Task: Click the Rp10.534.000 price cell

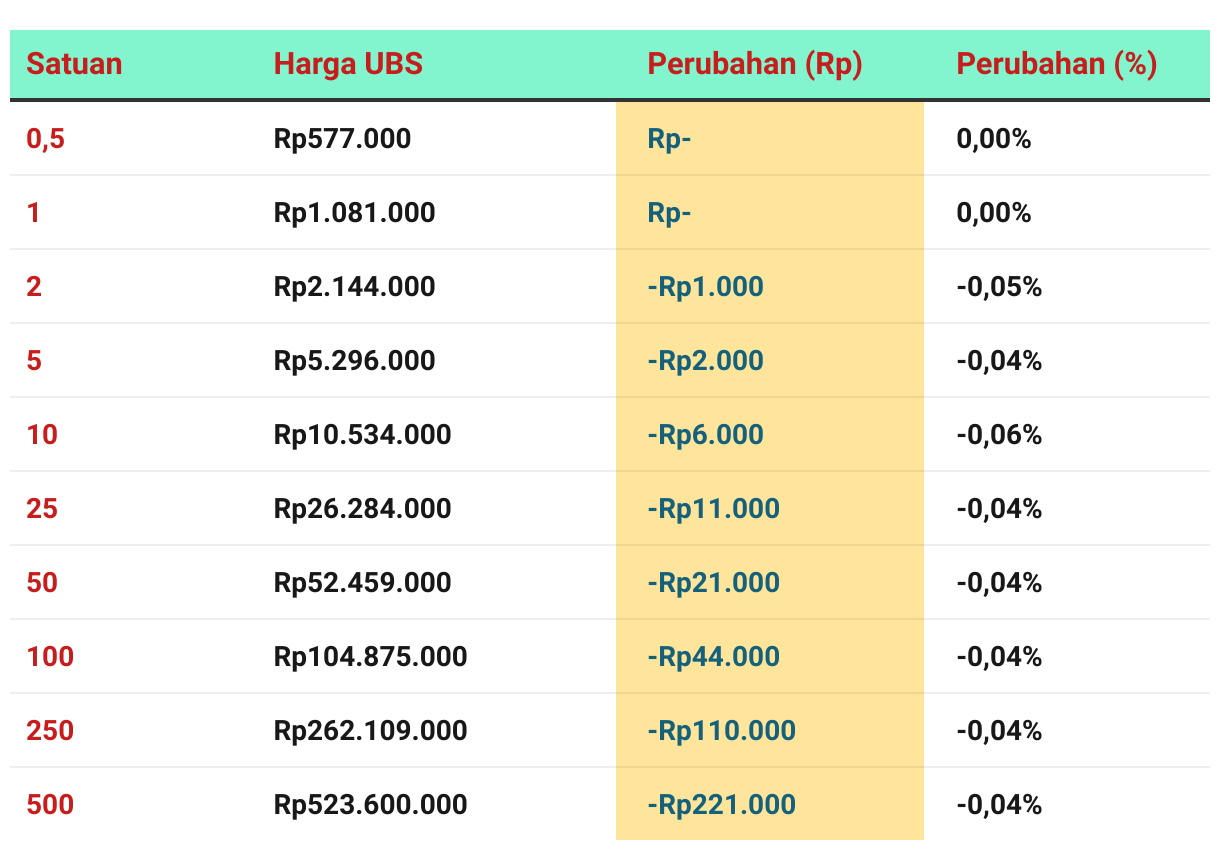Action: (x=362, y=435)
